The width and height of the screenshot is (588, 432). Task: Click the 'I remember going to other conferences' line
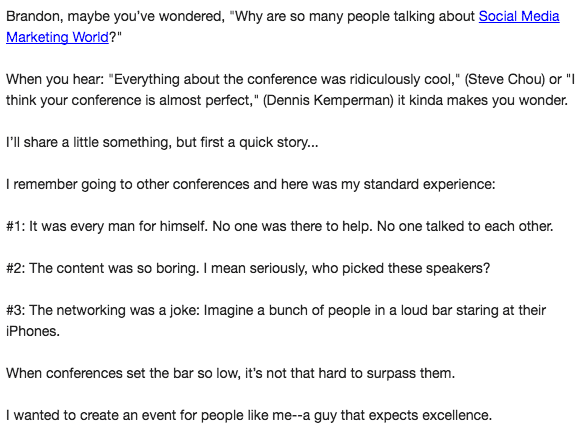250,184
